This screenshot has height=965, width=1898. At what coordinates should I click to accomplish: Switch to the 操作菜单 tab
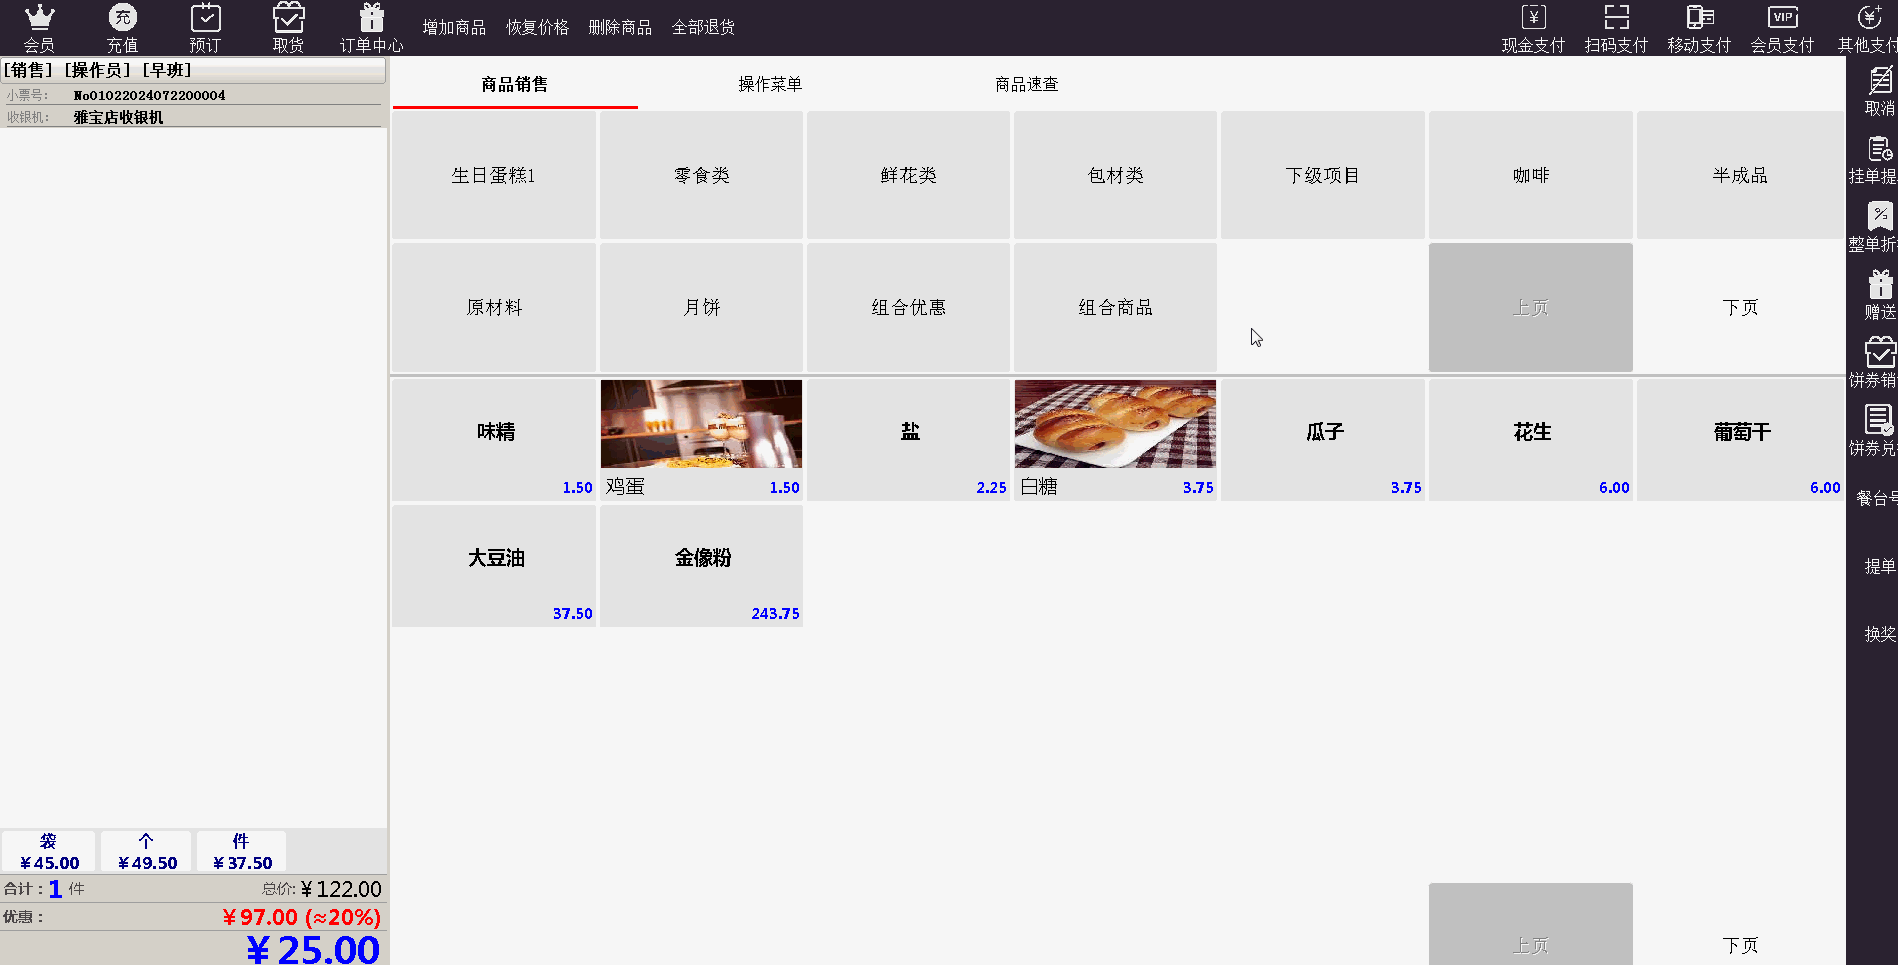(770, 84)
